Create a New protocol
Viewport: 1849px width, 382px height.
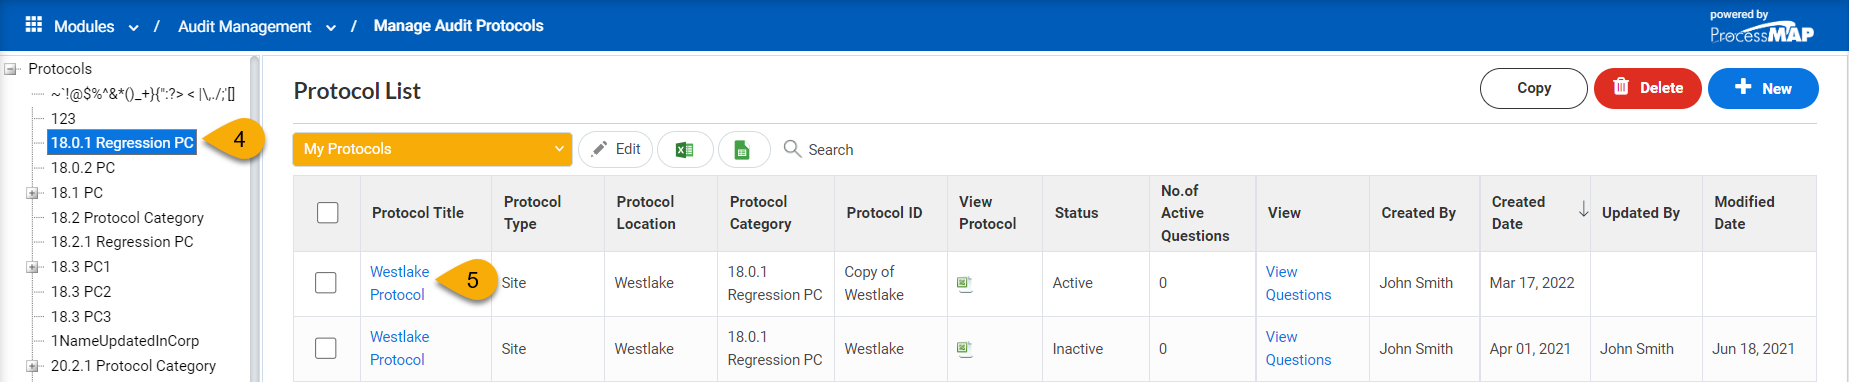[x=1762, y=88]
